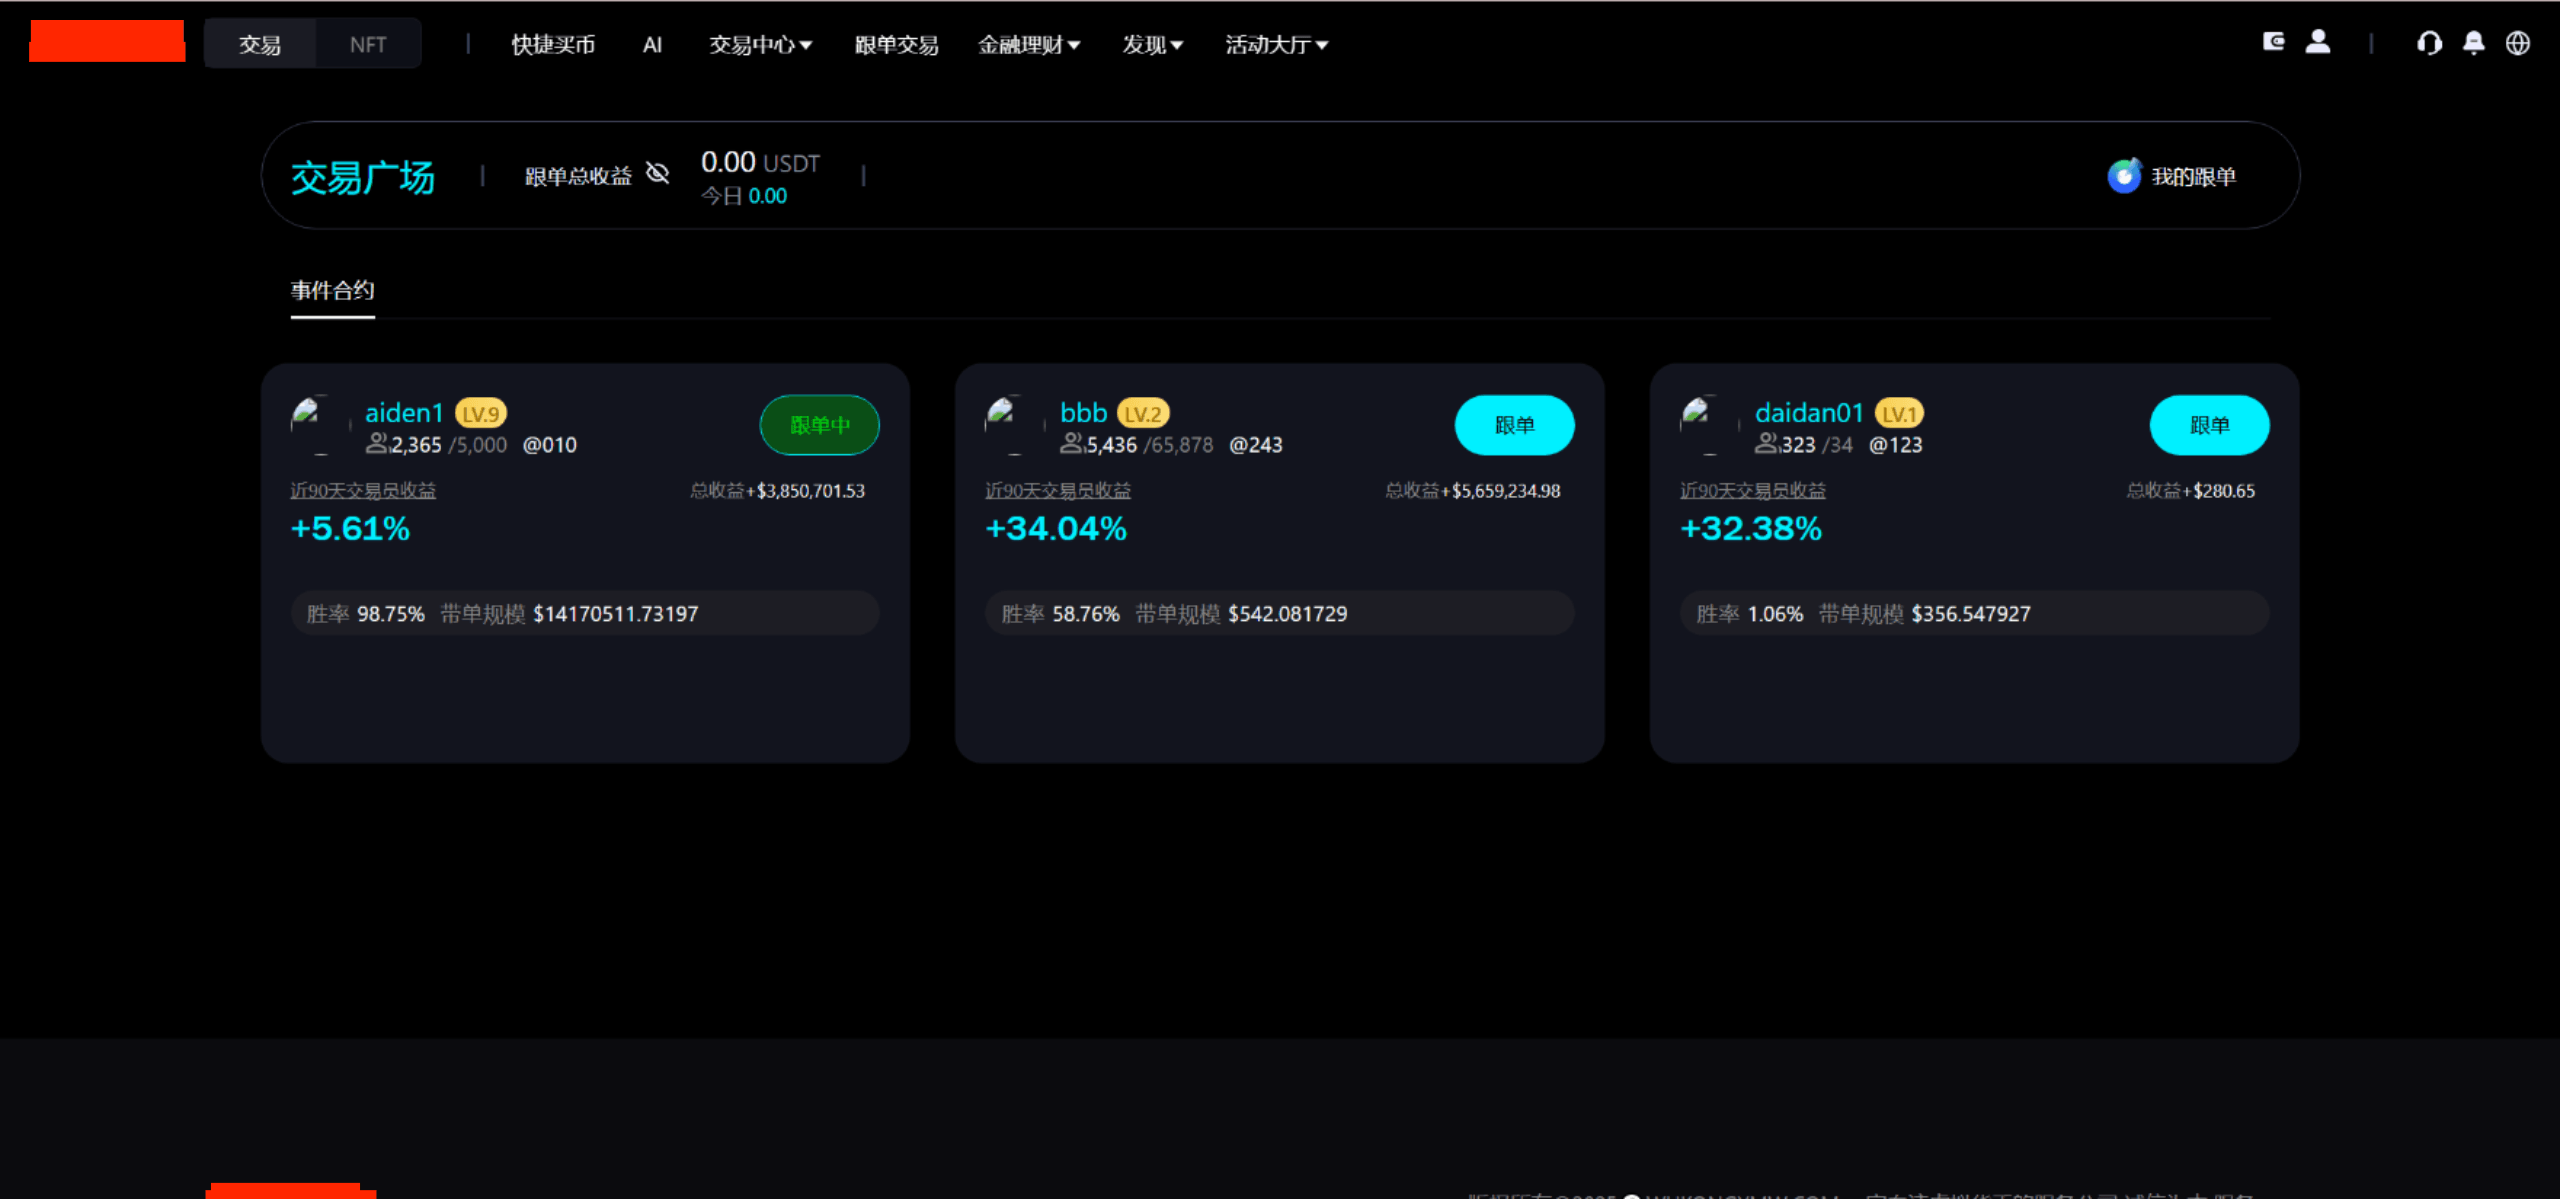2560x1199 pixels.
Task: Open the 快捷买币 menu item
Action: tap(553, 44)
